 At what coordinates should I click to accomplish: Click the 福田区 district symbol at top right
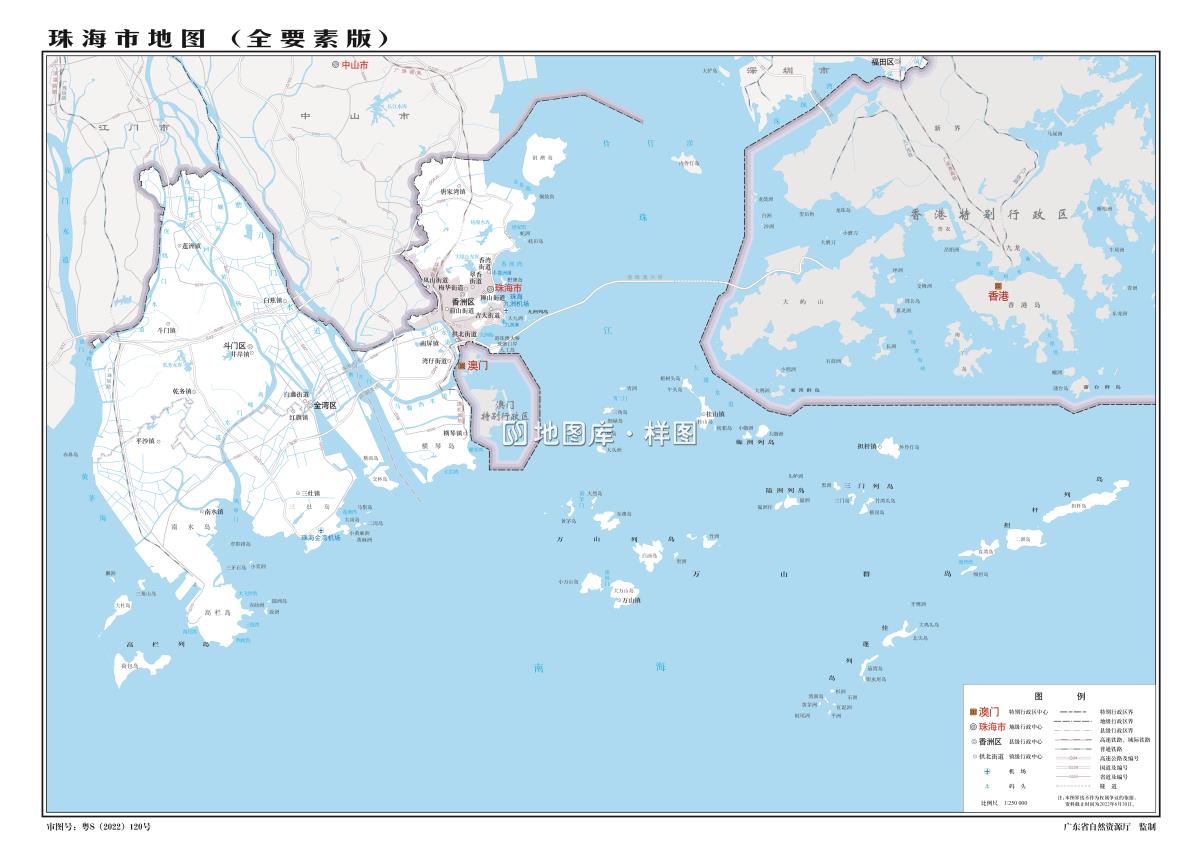click(897, 61)
